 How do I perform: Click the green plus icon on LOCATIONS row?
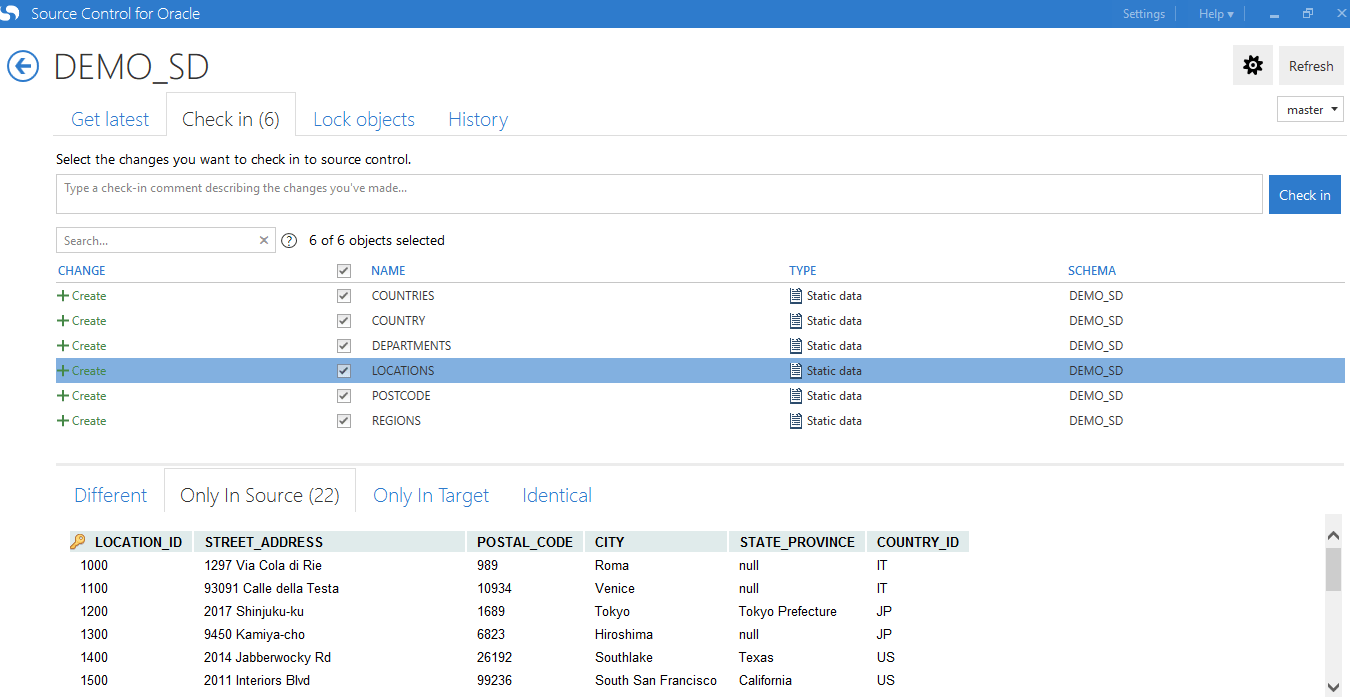pyautogui.click(x=63, y=371)
